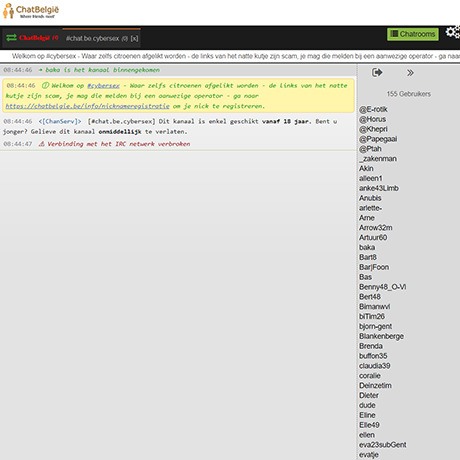Open the Chatrooms button
460x460 pixels.
point(413,34)
